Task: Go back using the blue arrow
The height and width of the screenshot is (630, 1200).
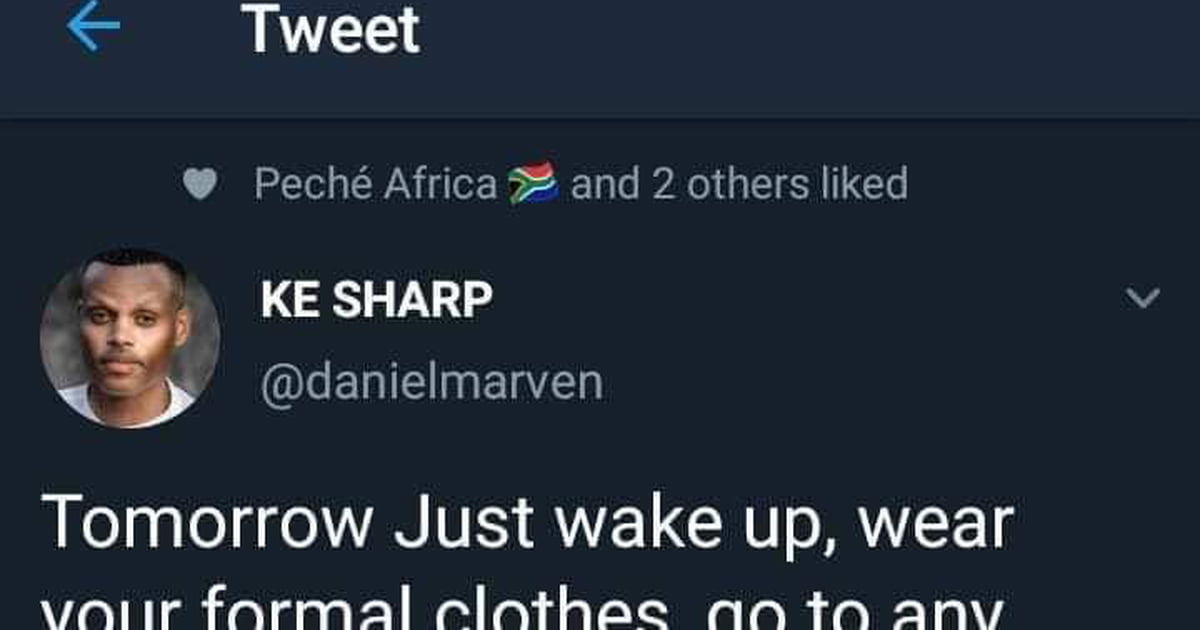Action: (x=93, y=28)
